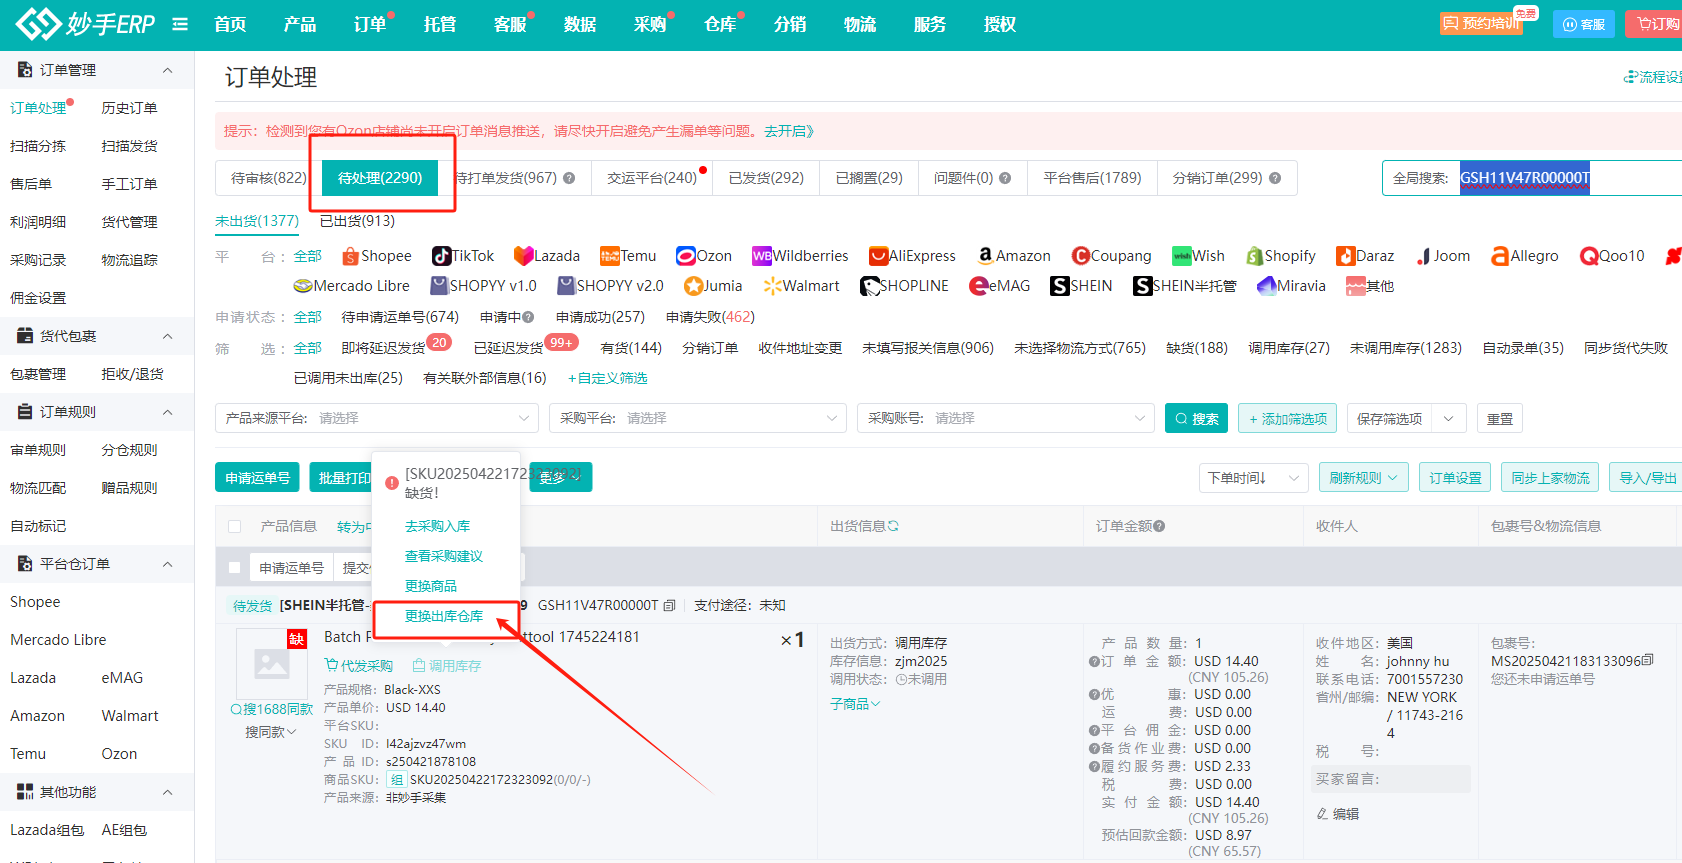The height and width of the screenshot is (863, 1682).
Task: Filter by Coupang platform icon
Action: (1081, 256)
